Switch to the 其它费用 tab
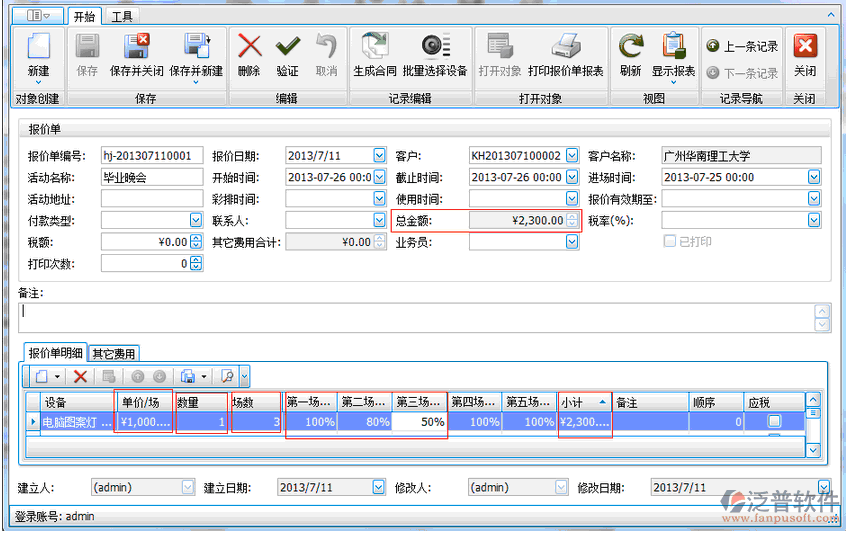The image size is (850, 534). [114, 353]
